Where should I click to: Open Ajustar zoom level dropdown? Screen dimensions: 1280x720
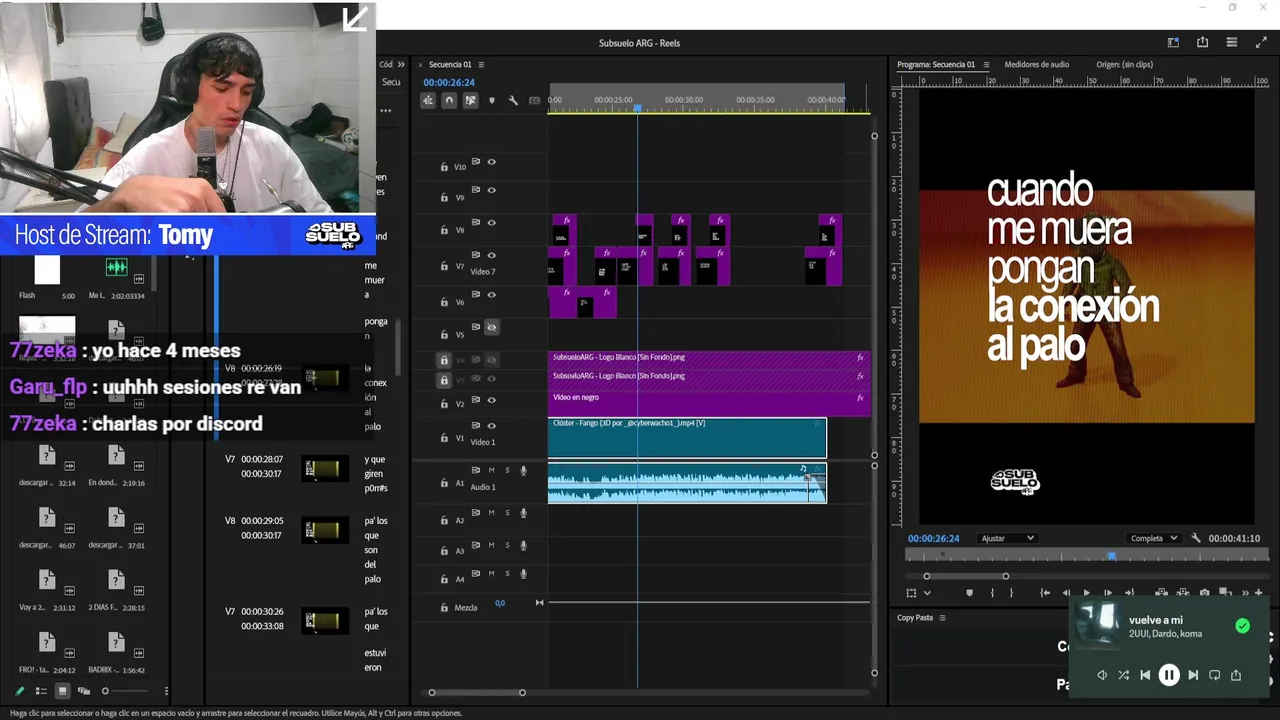point(1007,538)
